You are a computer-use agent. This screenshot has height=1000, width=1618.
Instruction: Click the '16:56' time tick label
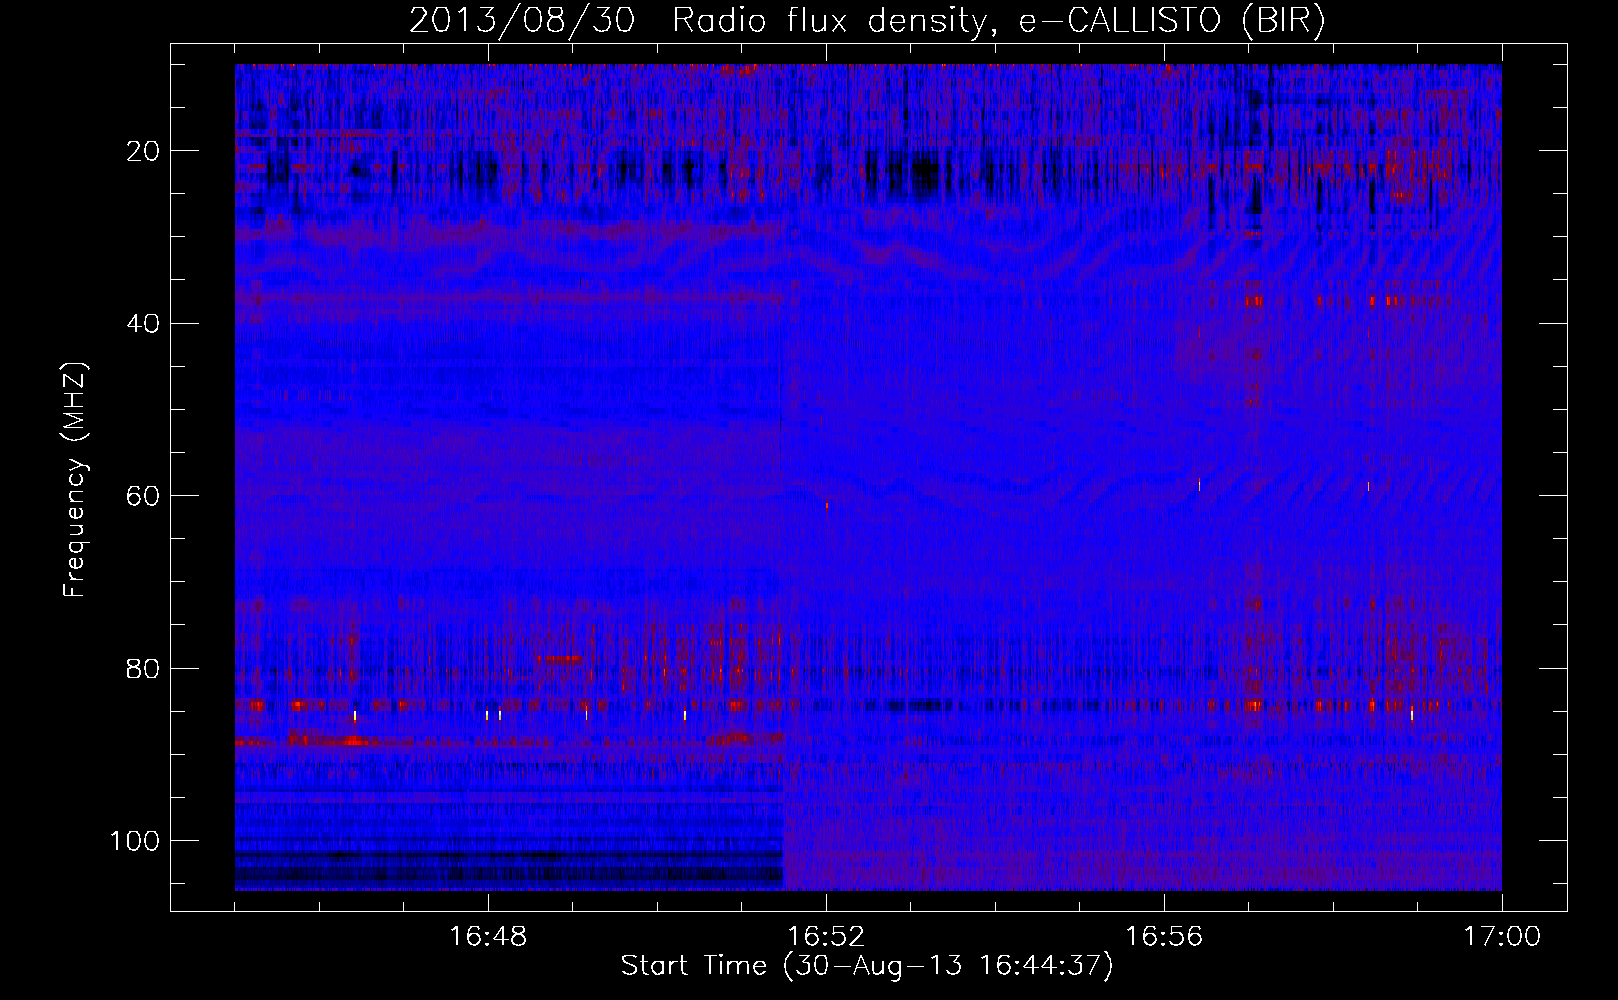[1164, 937]
